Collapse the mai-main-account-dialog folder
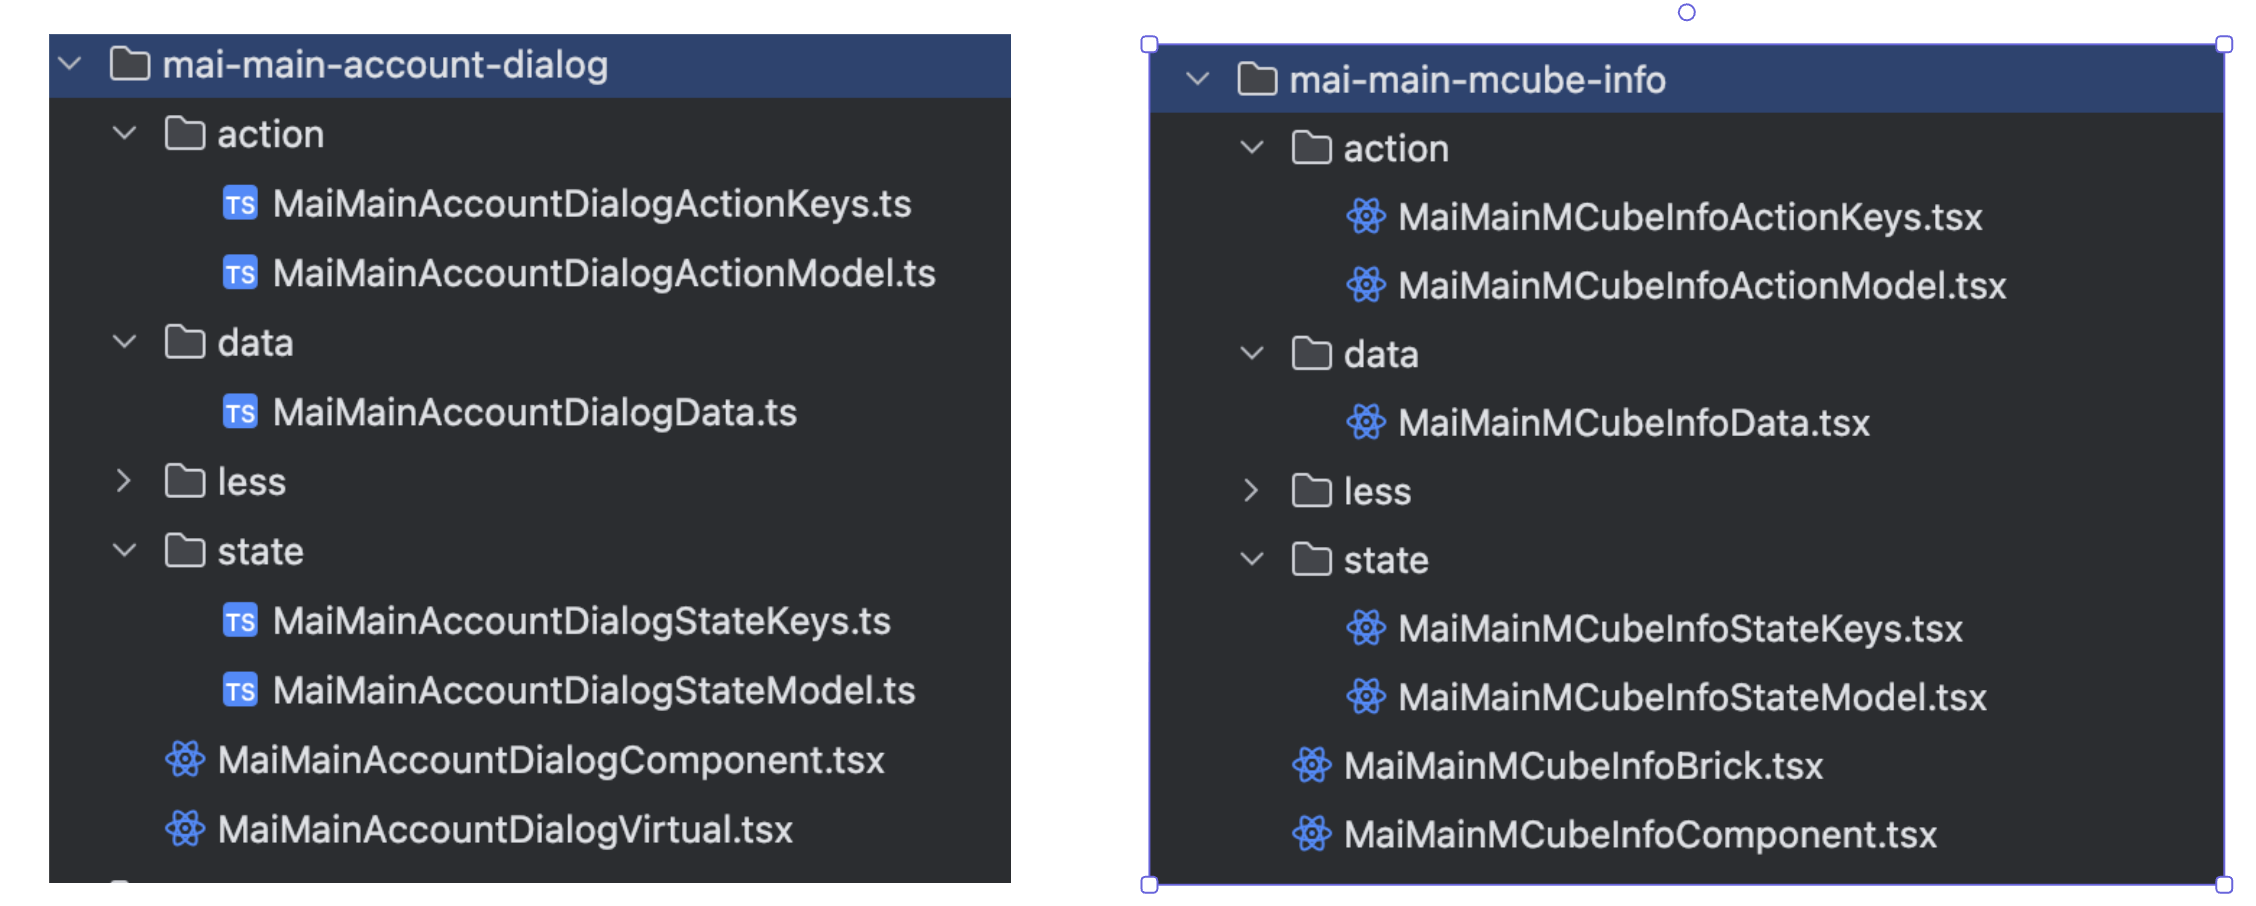 pos(70,65)
